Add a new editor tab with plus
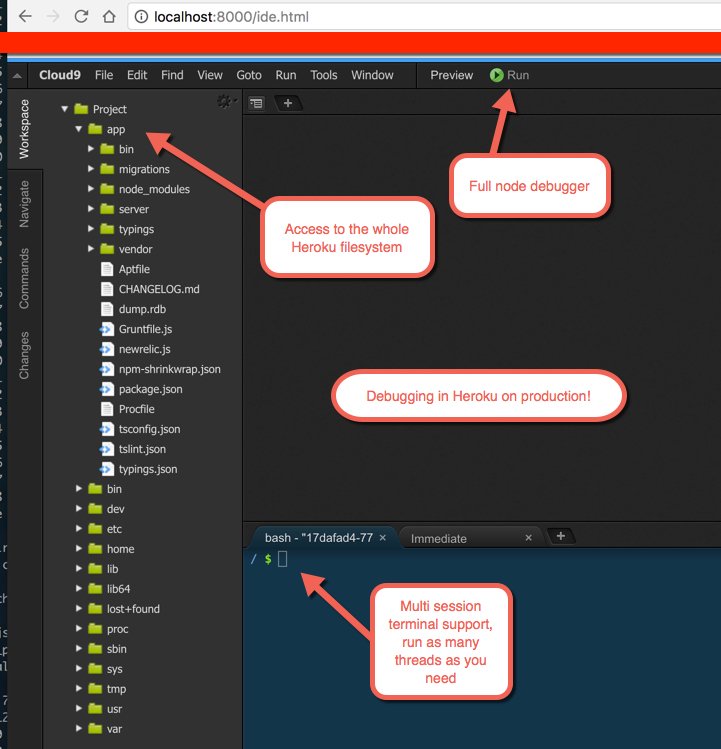The image size is (721, 749). (x=288, y=103)
